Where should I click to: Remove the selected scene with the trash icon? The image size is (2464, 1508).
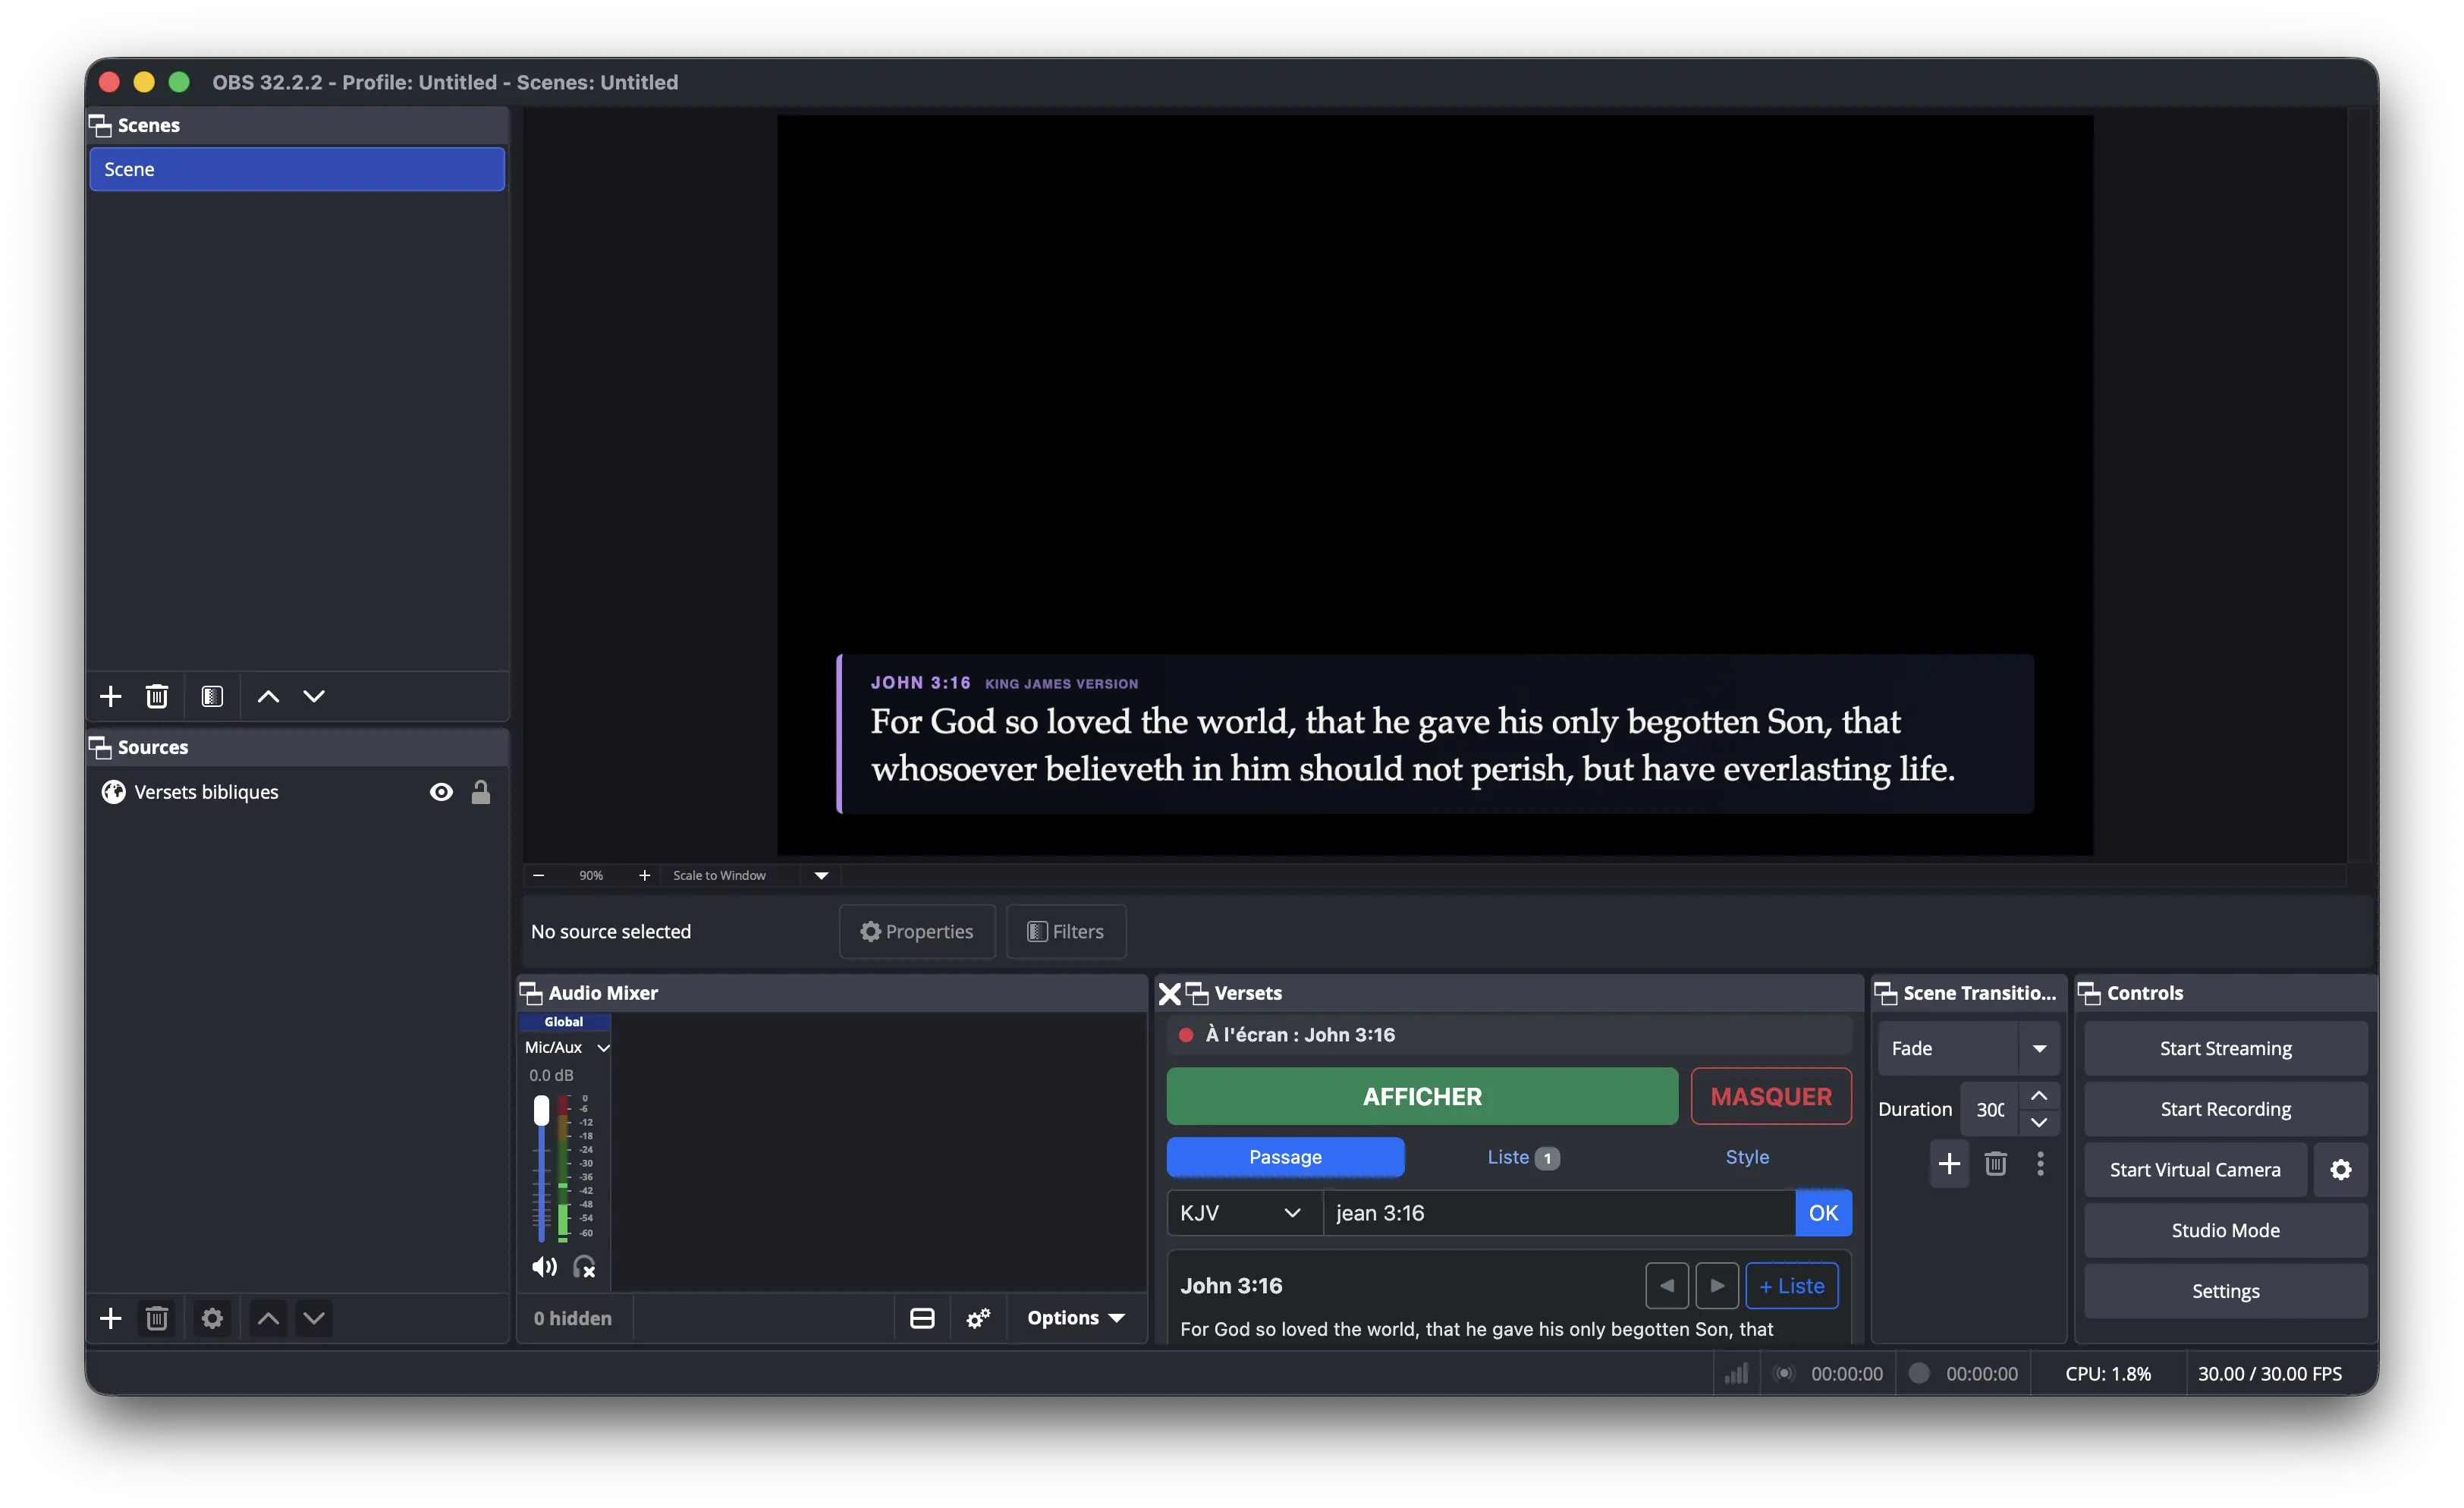(x=156, y=696)
